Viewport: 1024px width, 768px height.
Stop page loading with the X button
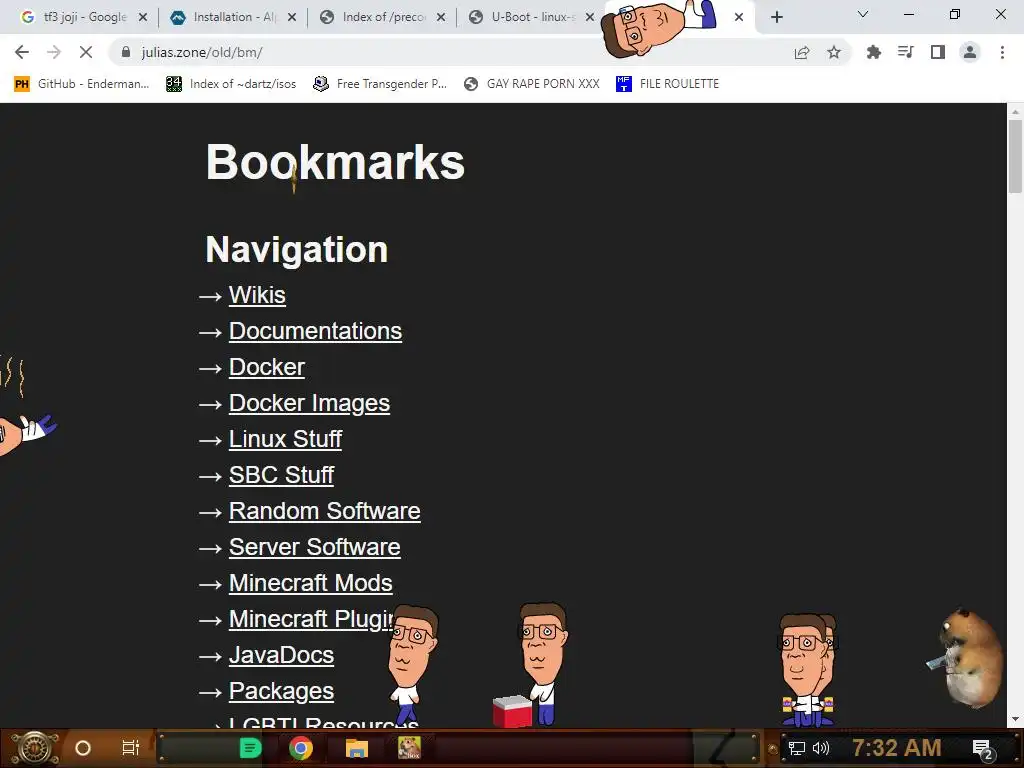pyautogui.click(x=86, y=52)
